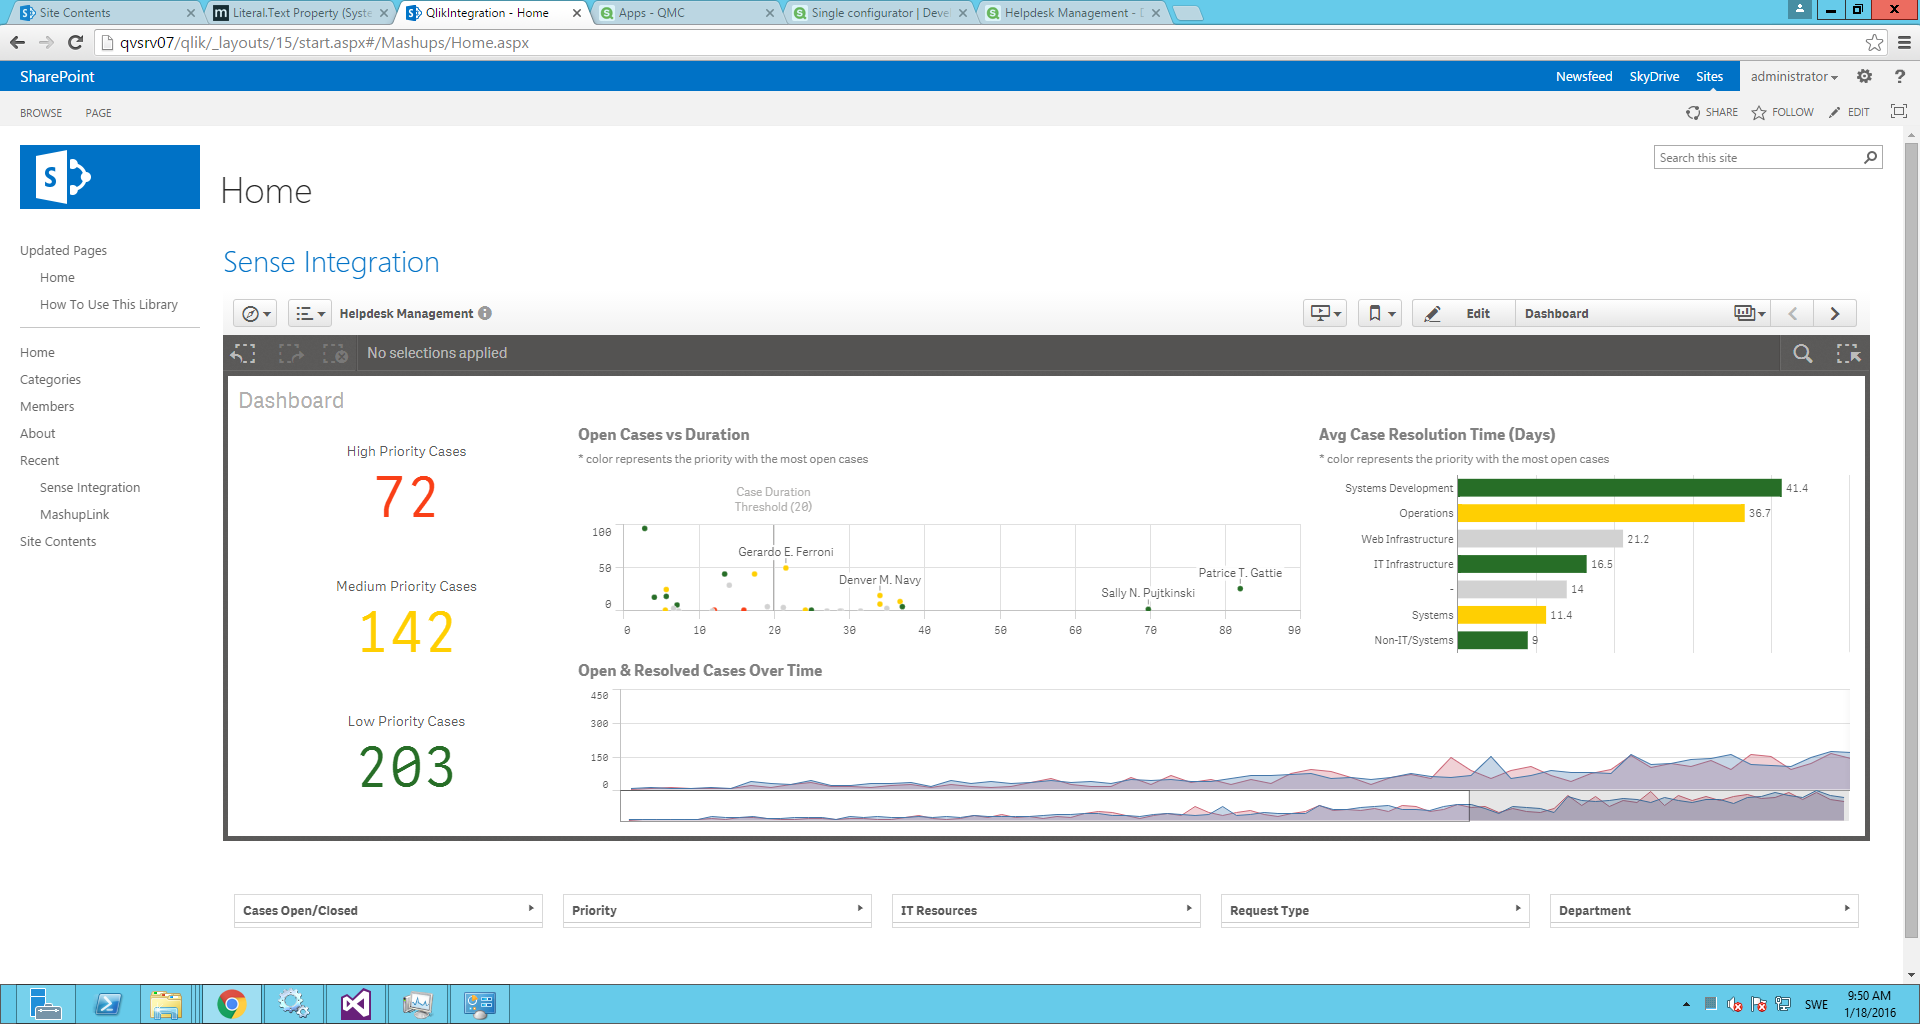
Task: Expand the Cases Open/Closed filter
Action: (x=388, y=910)
